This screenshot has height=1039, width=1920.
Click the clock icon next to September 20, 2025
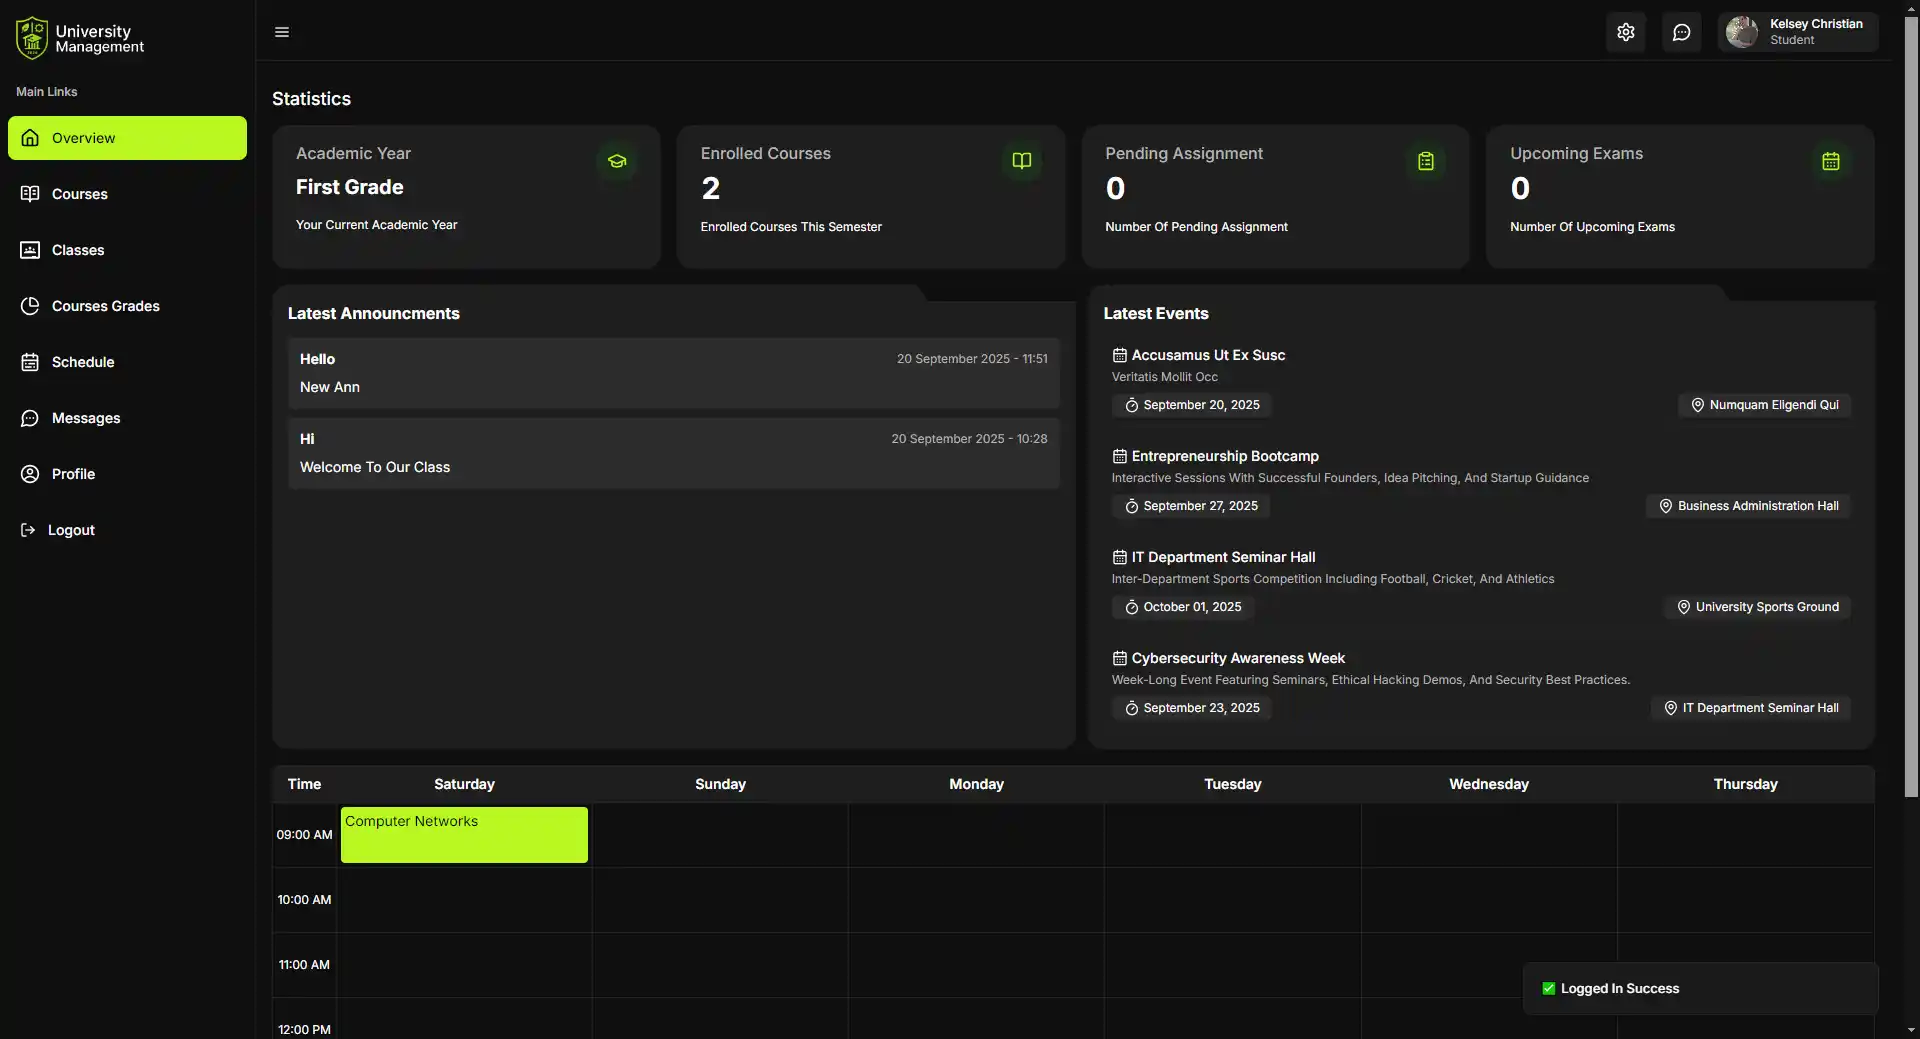1131,405
